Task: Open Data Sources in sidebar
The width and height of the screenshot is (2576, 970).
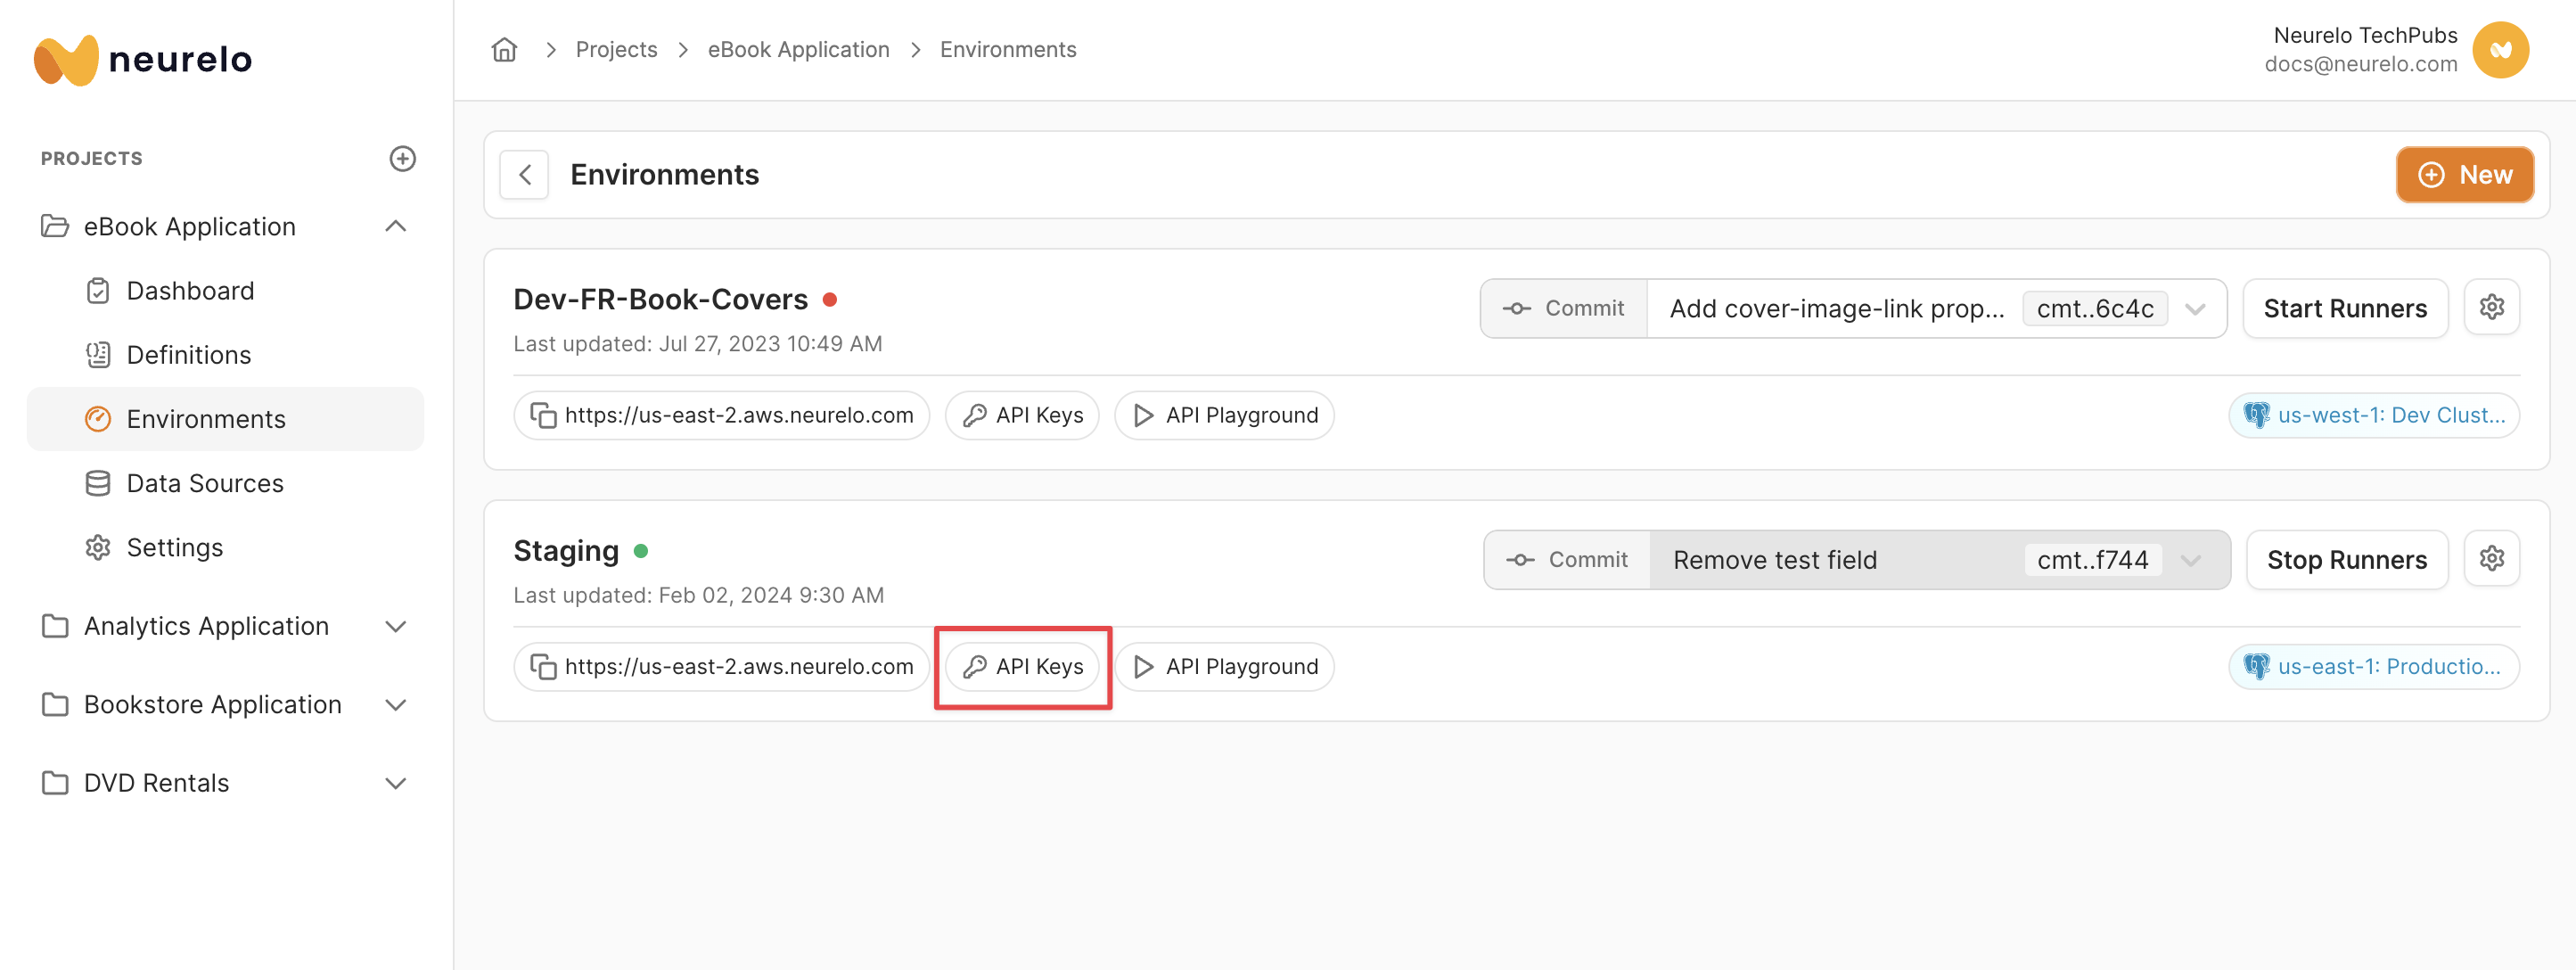Action: coord(204,483)
